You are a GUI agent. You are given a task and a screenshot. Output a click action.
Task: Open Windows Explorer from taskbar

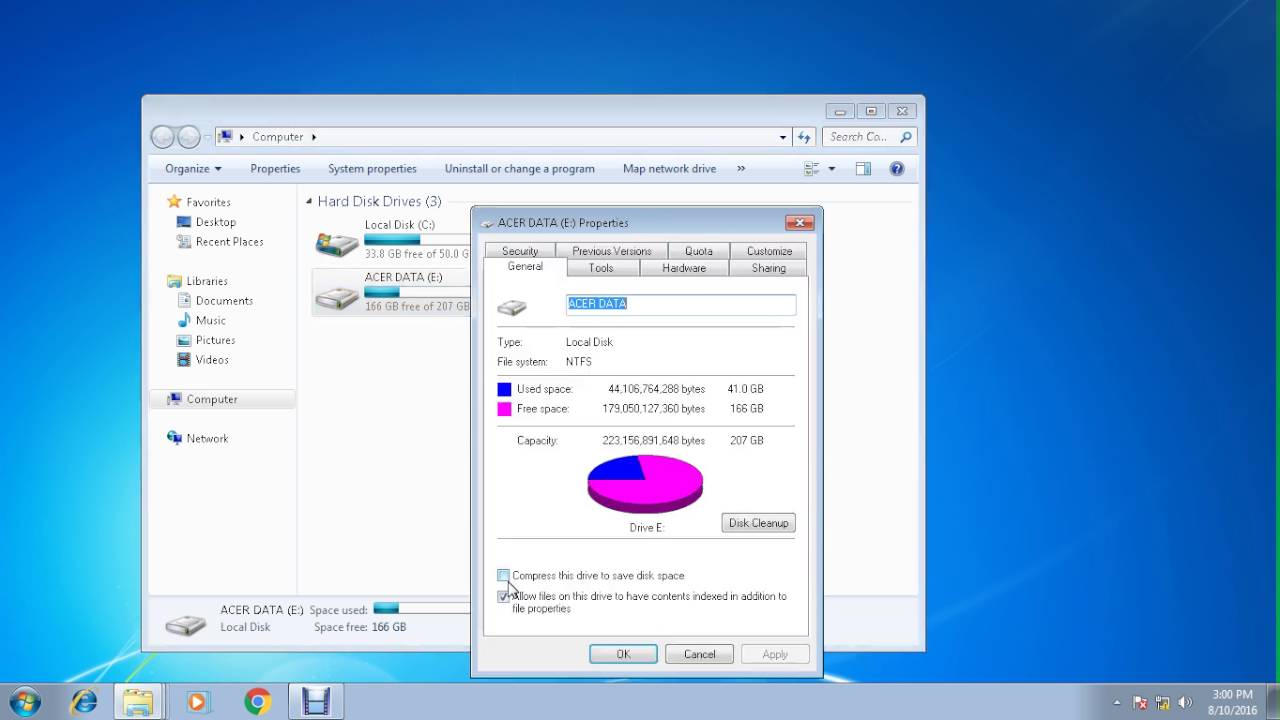coord(138,702)
